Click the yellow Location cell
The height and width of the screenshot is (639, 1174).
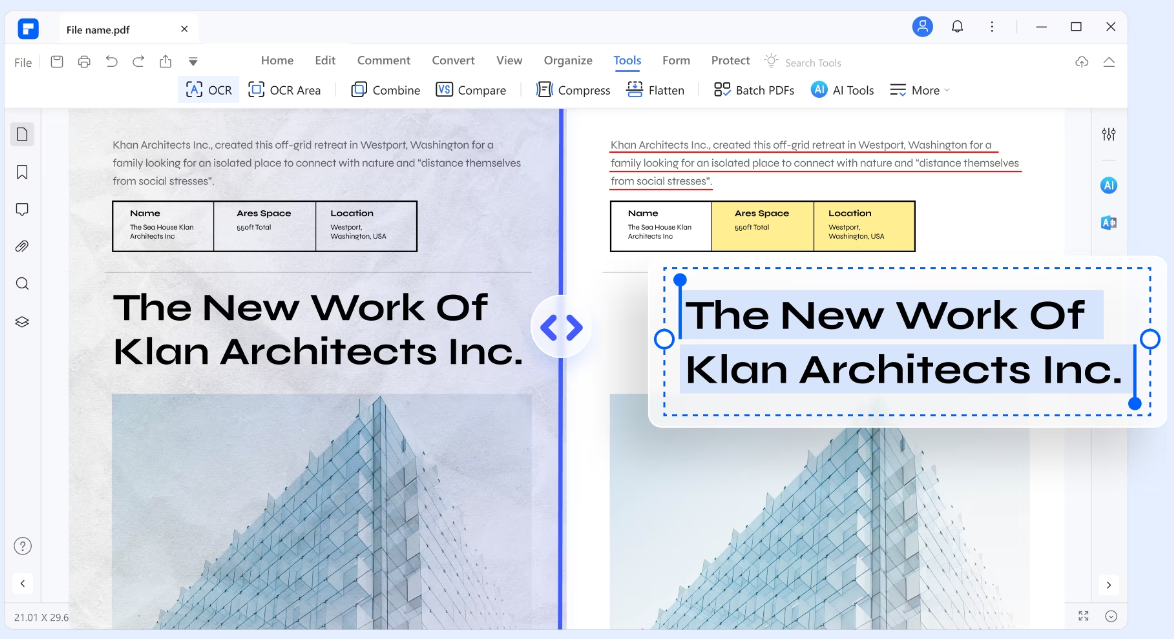coord(864,225)
